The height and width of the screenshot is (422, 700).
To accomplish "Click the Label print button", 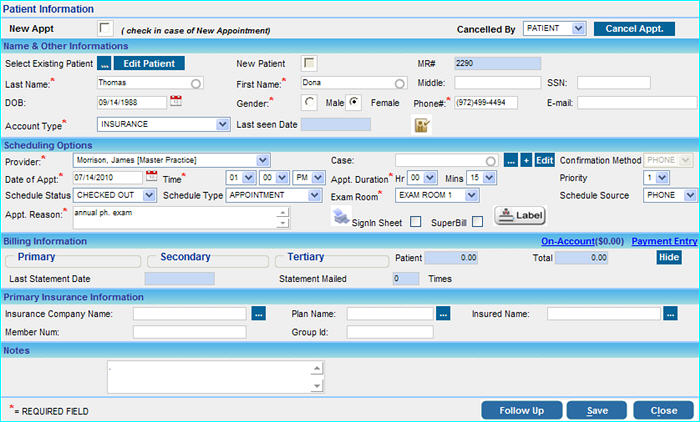I will pyautogui.click(x=520, y=215).
